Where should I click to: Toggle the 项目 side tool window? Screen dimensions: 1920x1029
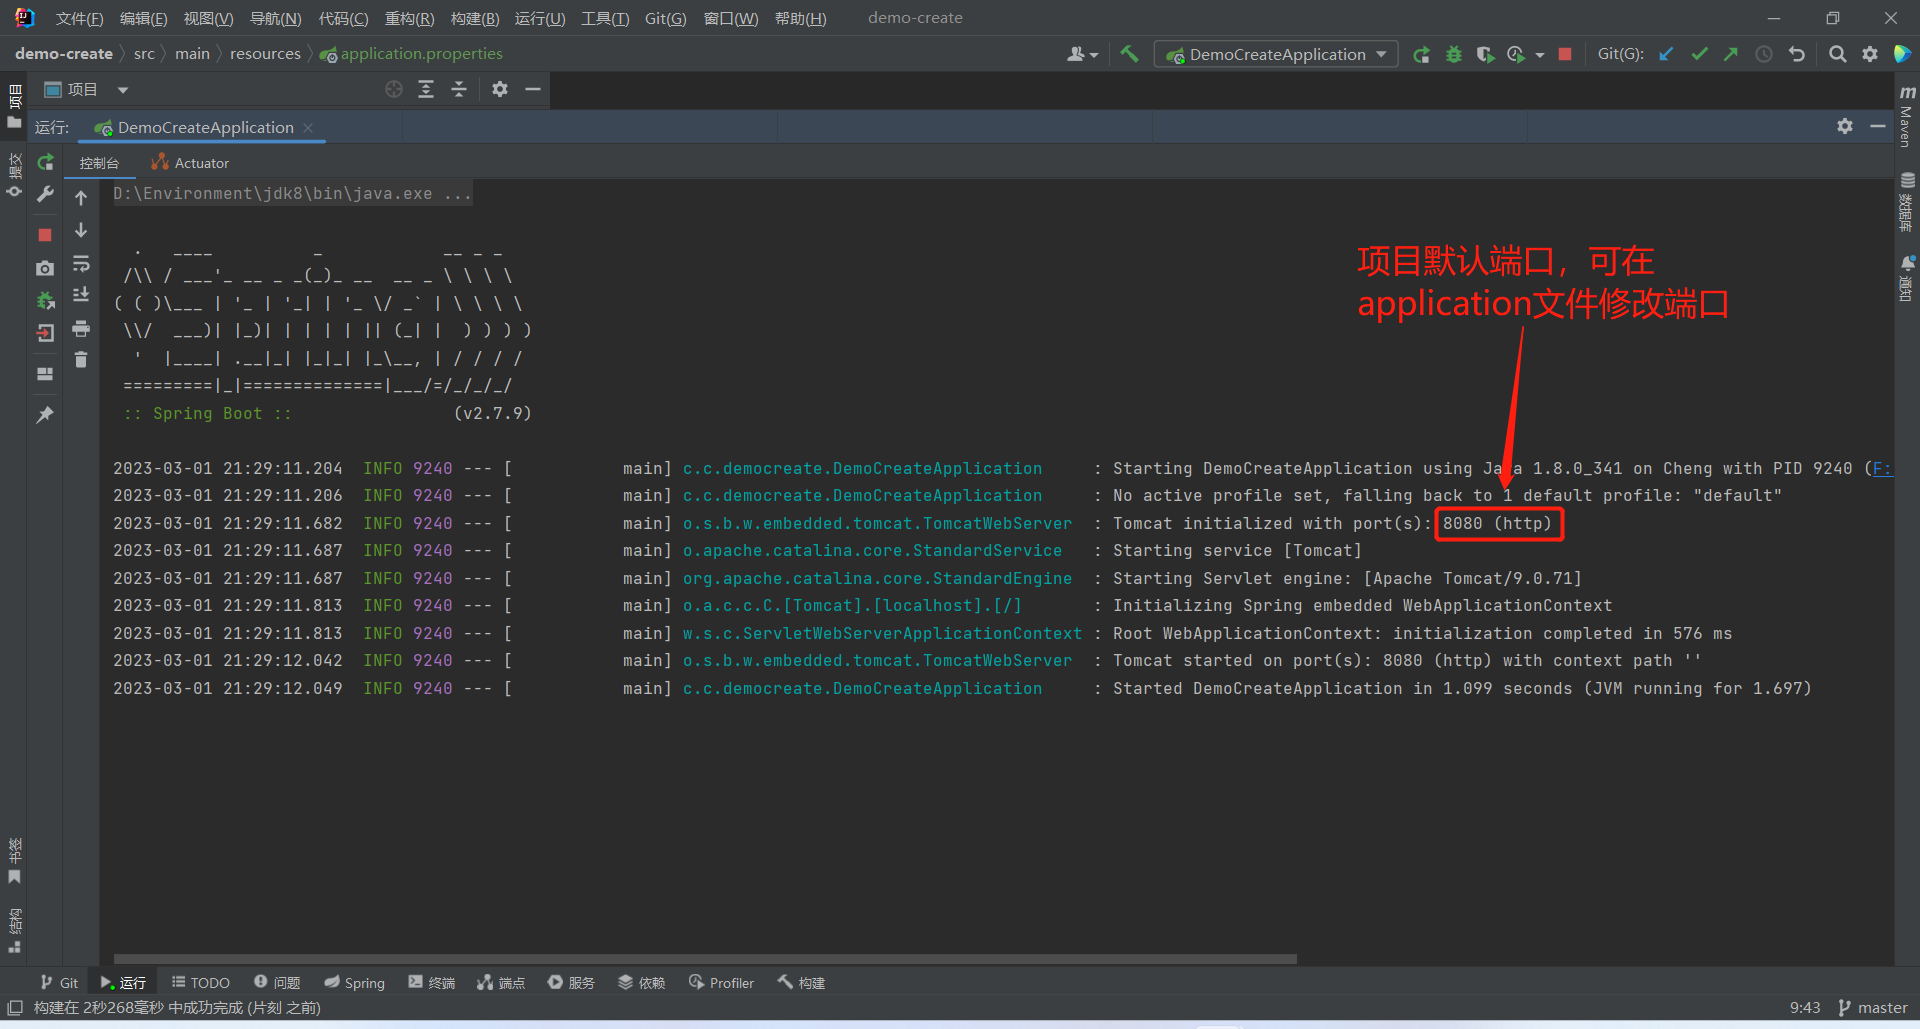[14, 106]
